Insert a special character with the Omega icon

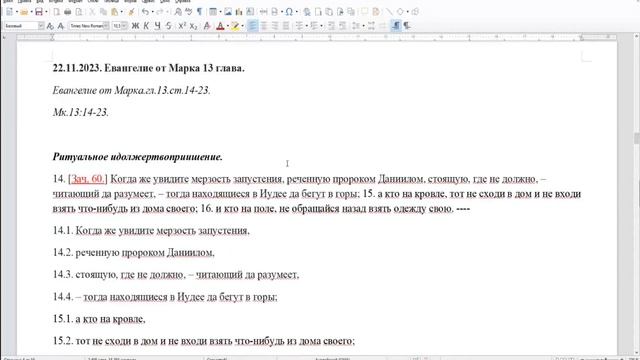pos(289,12)
